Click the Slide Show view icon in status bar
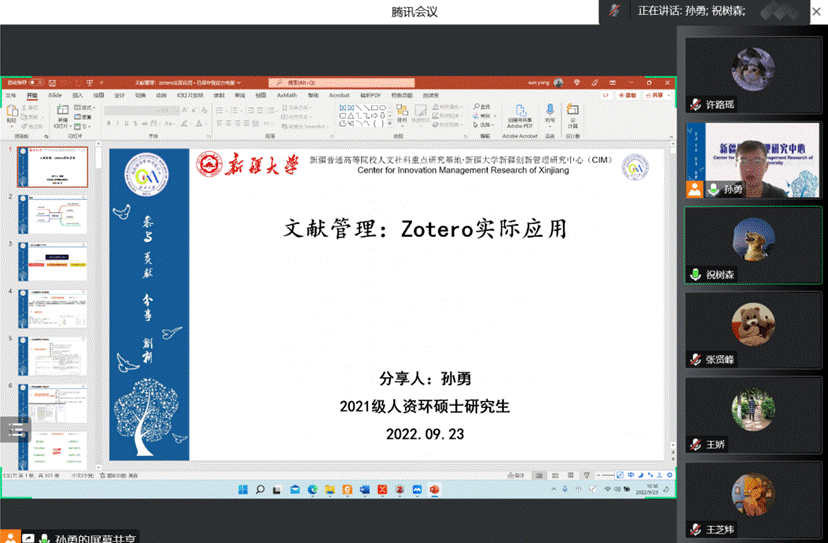828x543 pixels. (586, 475)
